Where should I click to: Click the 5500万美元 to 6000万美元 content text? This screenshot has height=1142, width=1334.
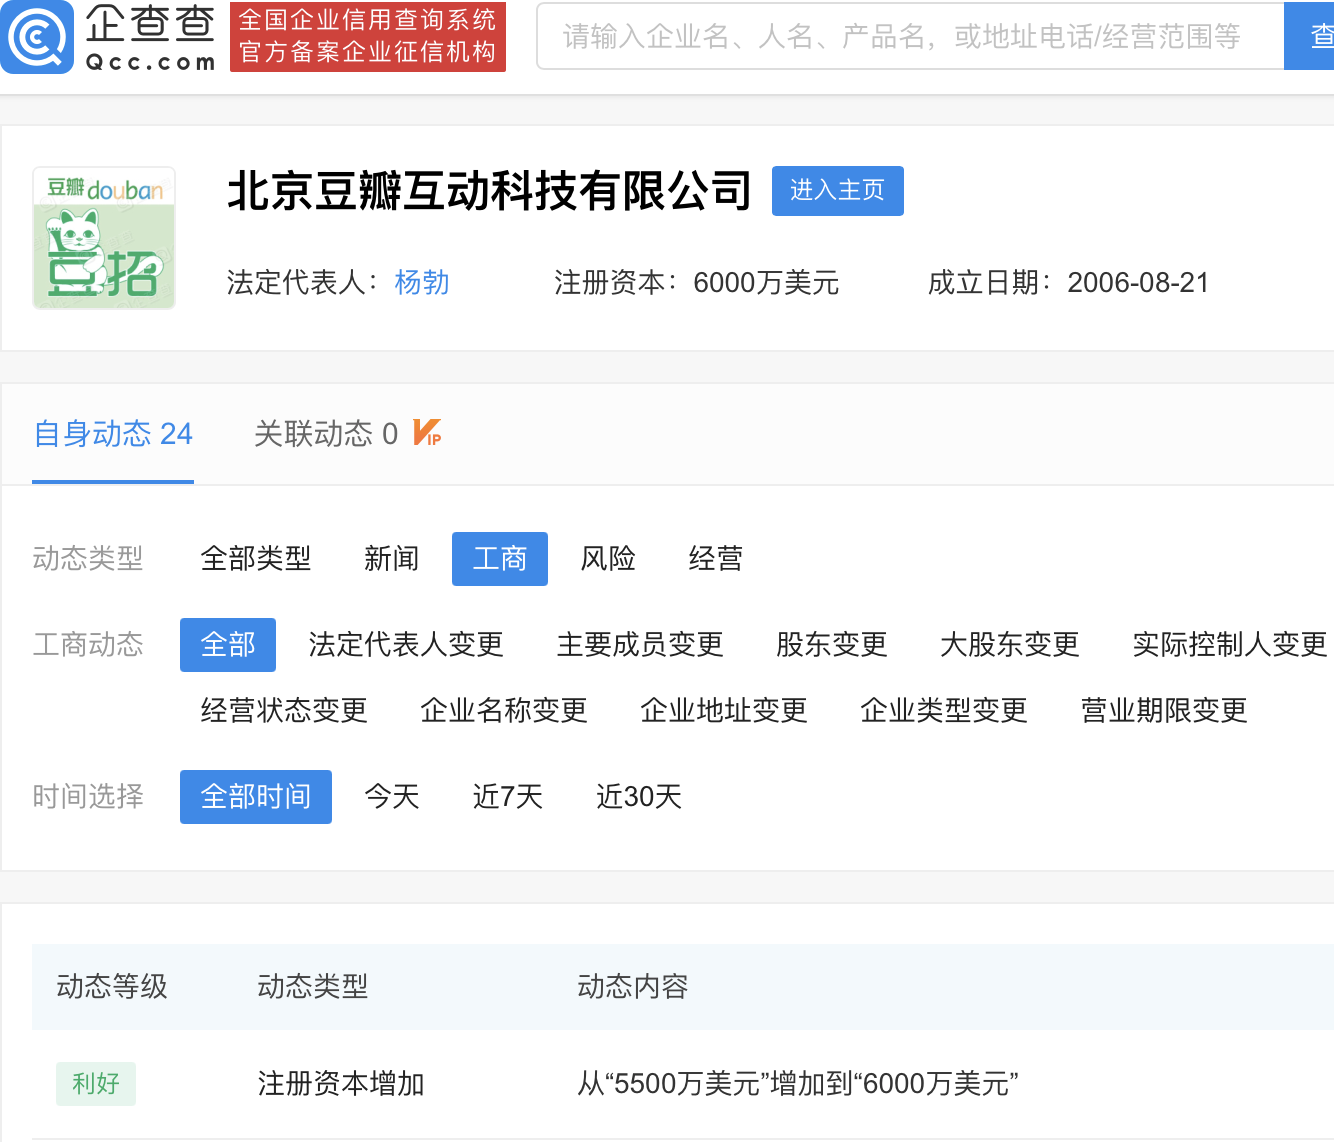coord(798,1084)
